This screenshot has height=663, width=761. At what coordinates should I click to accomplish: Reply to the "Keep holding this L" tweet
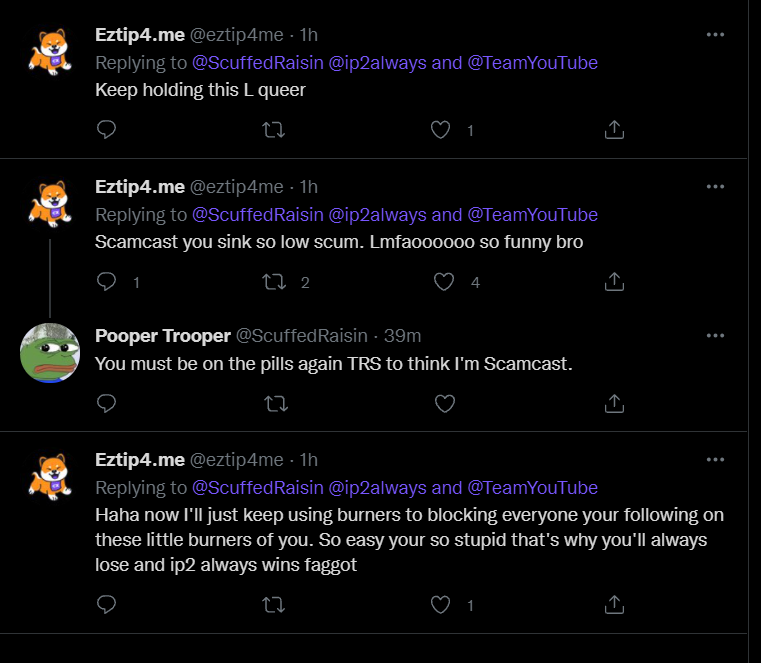pos(106,130)
